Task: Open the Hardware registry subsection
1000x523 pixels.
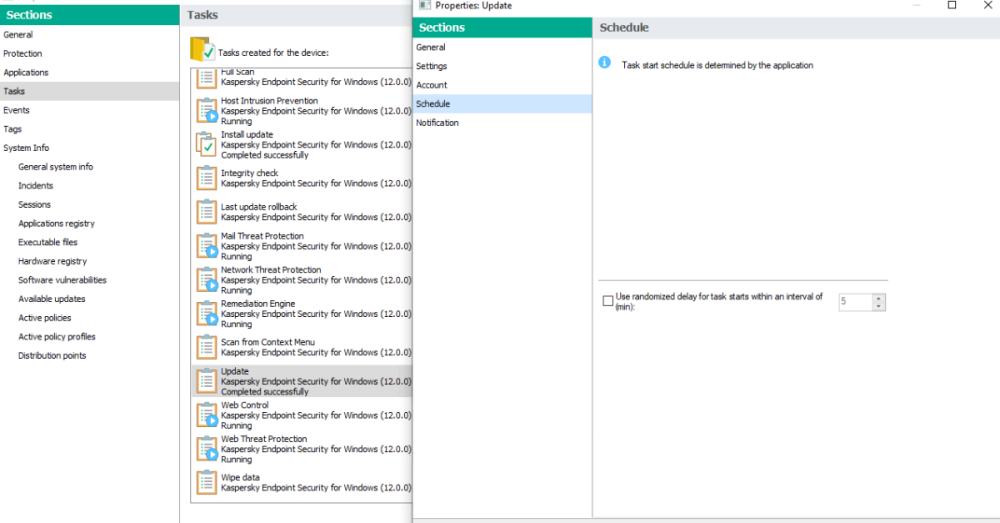Action: point(52,261)
